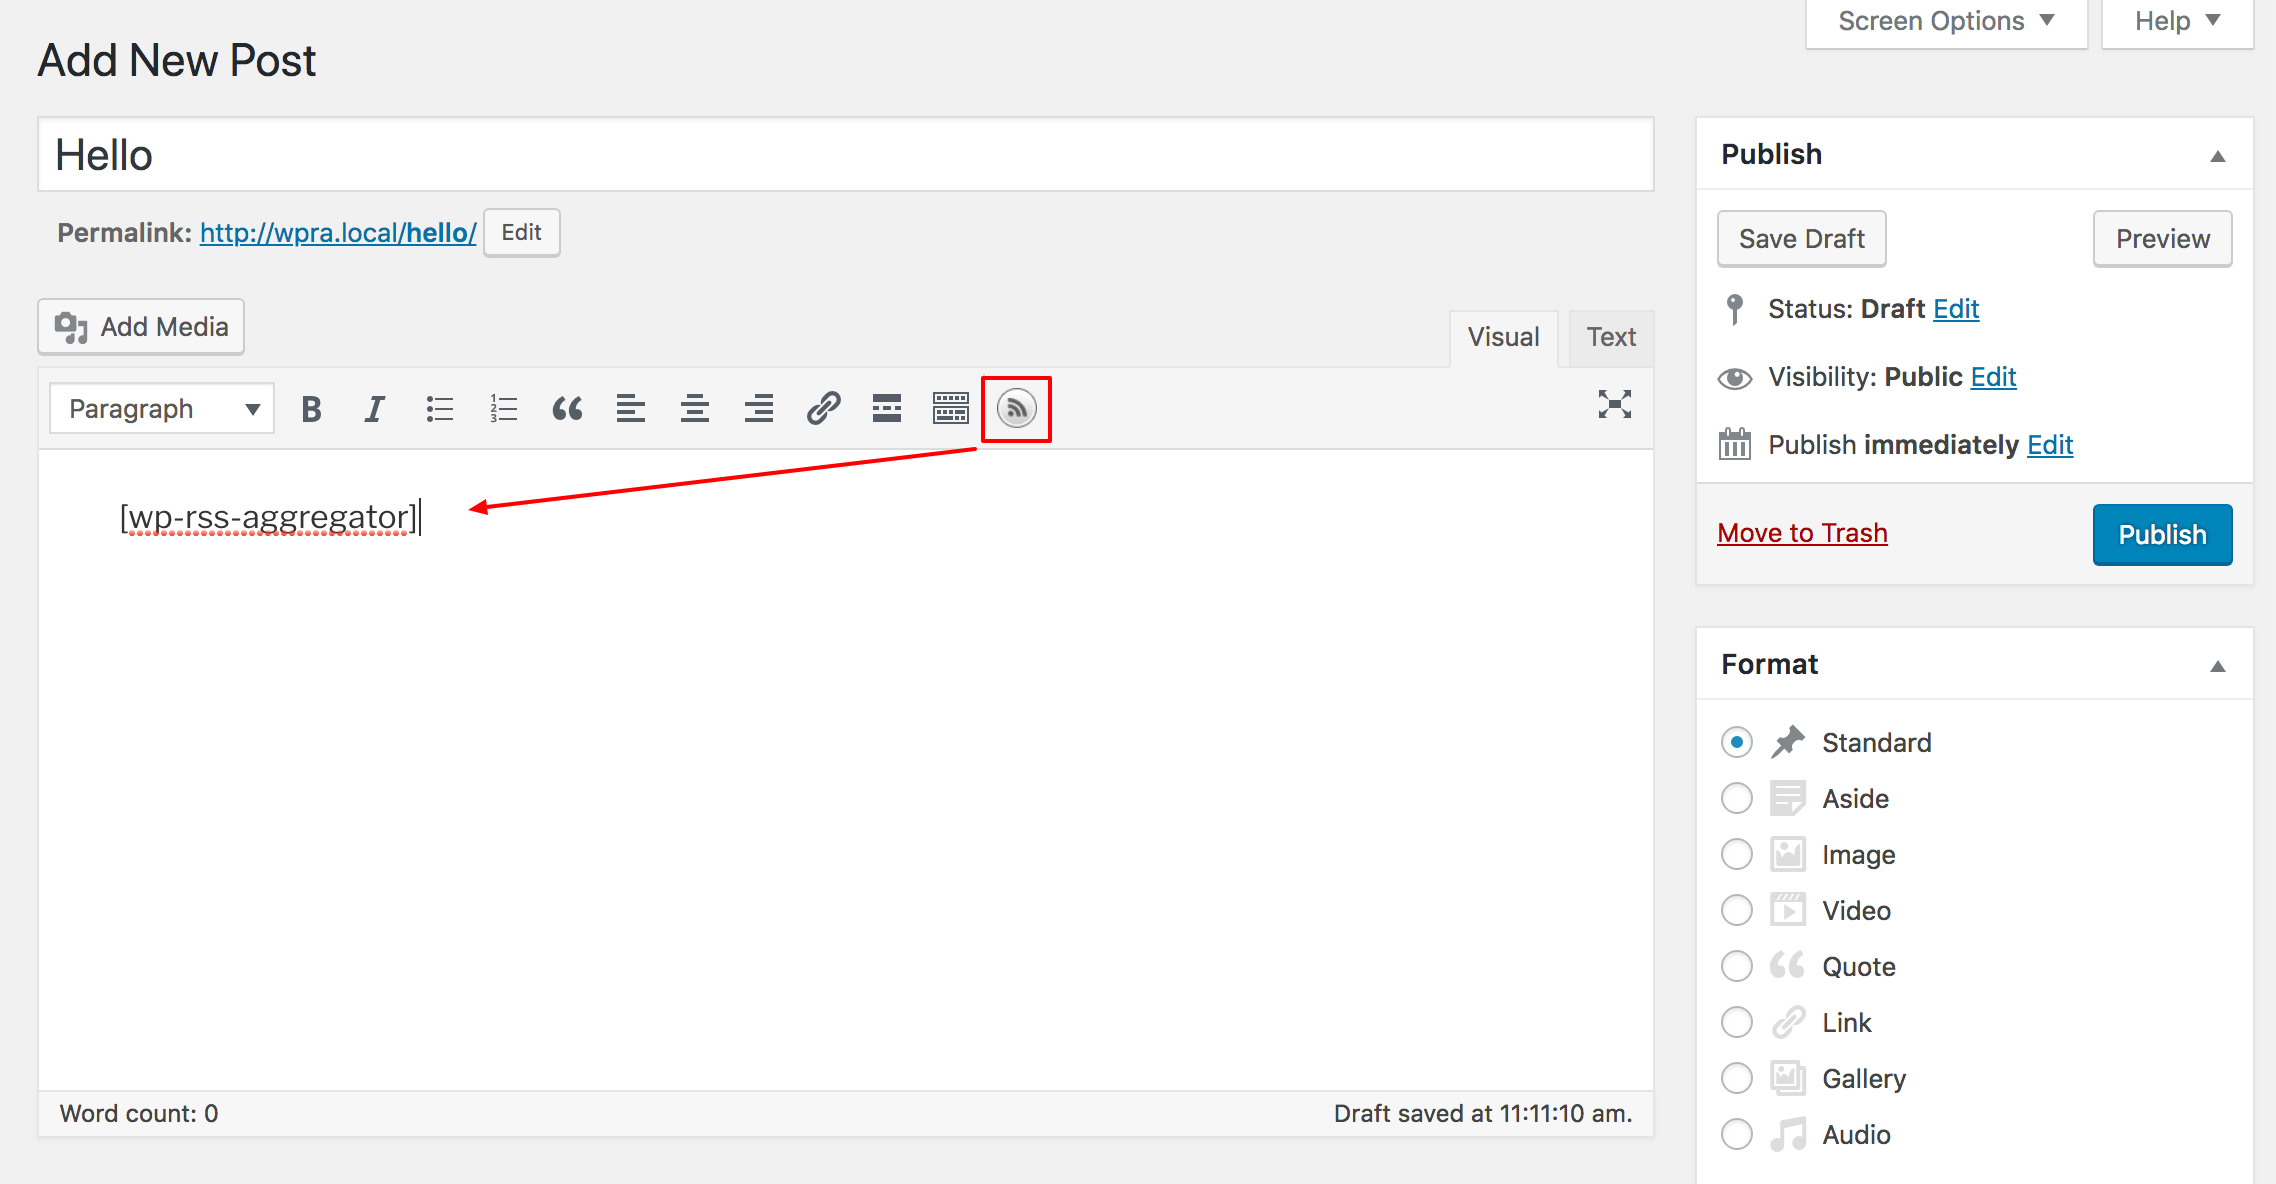
Task: Switch to the Text editor tab
Action: [1609, 337]
